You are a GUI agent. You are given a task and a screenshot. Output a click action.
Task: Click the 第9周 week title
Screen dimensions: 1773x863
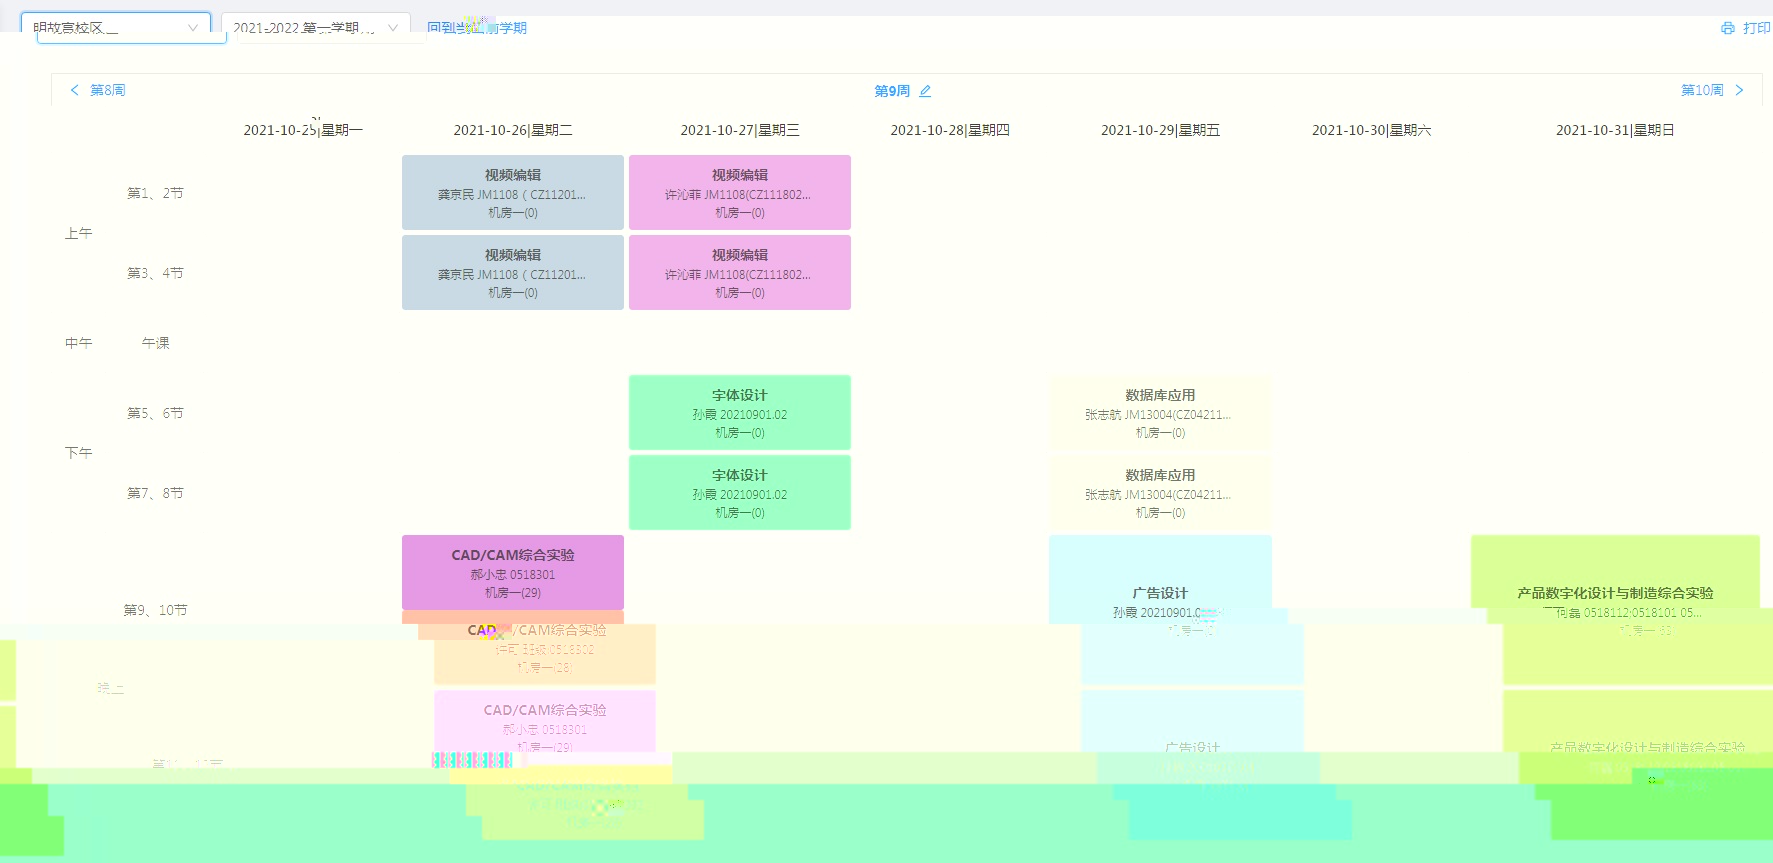892,91
